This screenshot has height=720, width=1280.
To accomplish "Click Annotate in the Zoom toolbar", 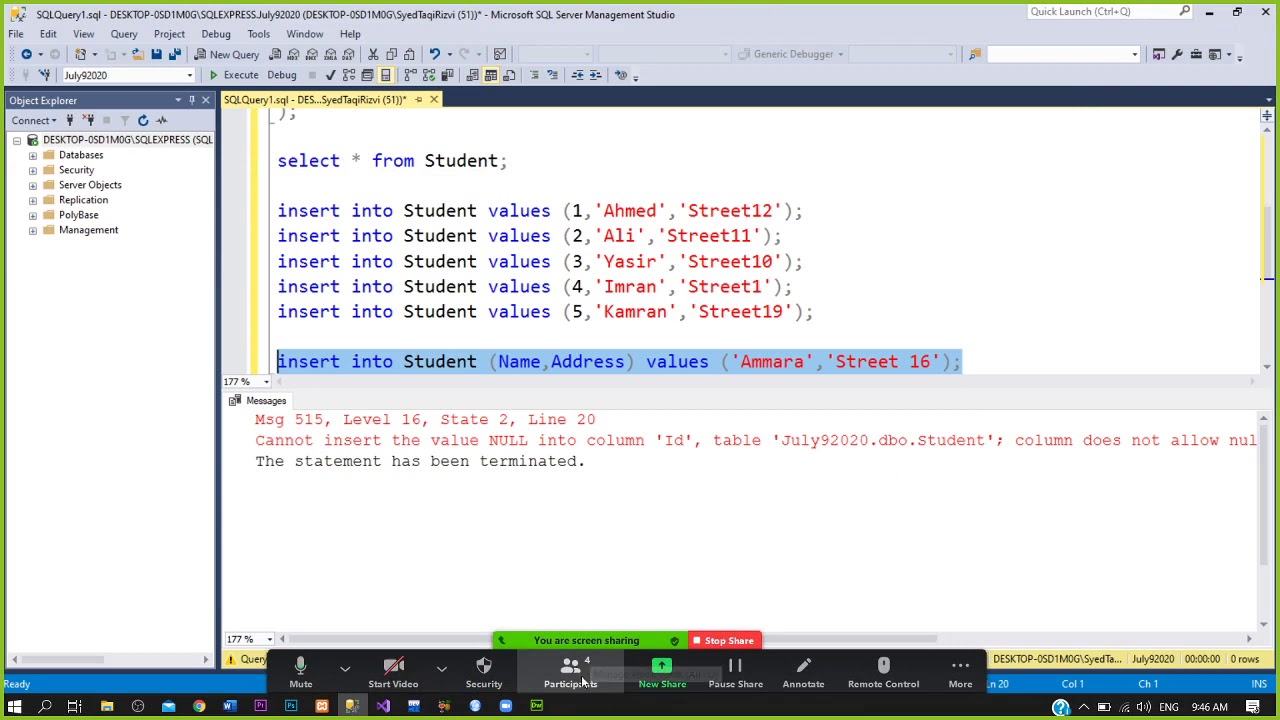I will click(x=803, y=672).
